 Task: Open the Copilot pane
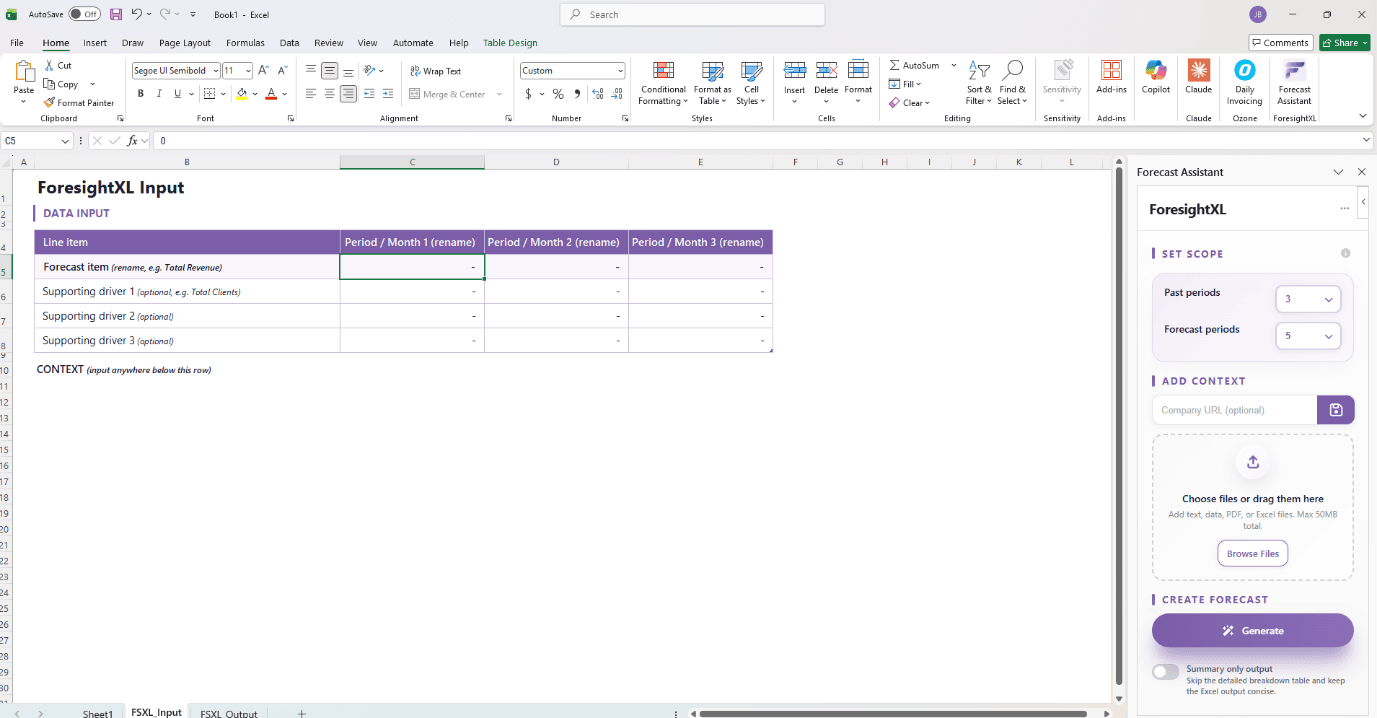[x=1155, y=84]
